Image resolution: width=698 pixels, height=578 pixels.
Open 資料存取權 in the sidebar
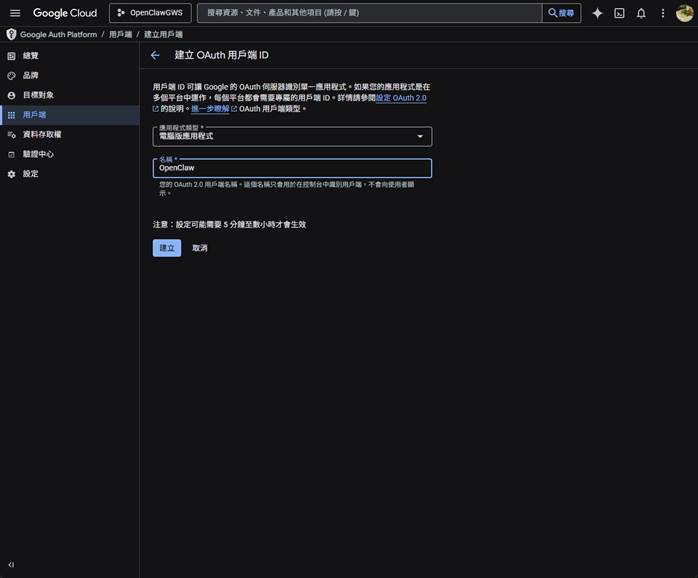coord(41,134)
